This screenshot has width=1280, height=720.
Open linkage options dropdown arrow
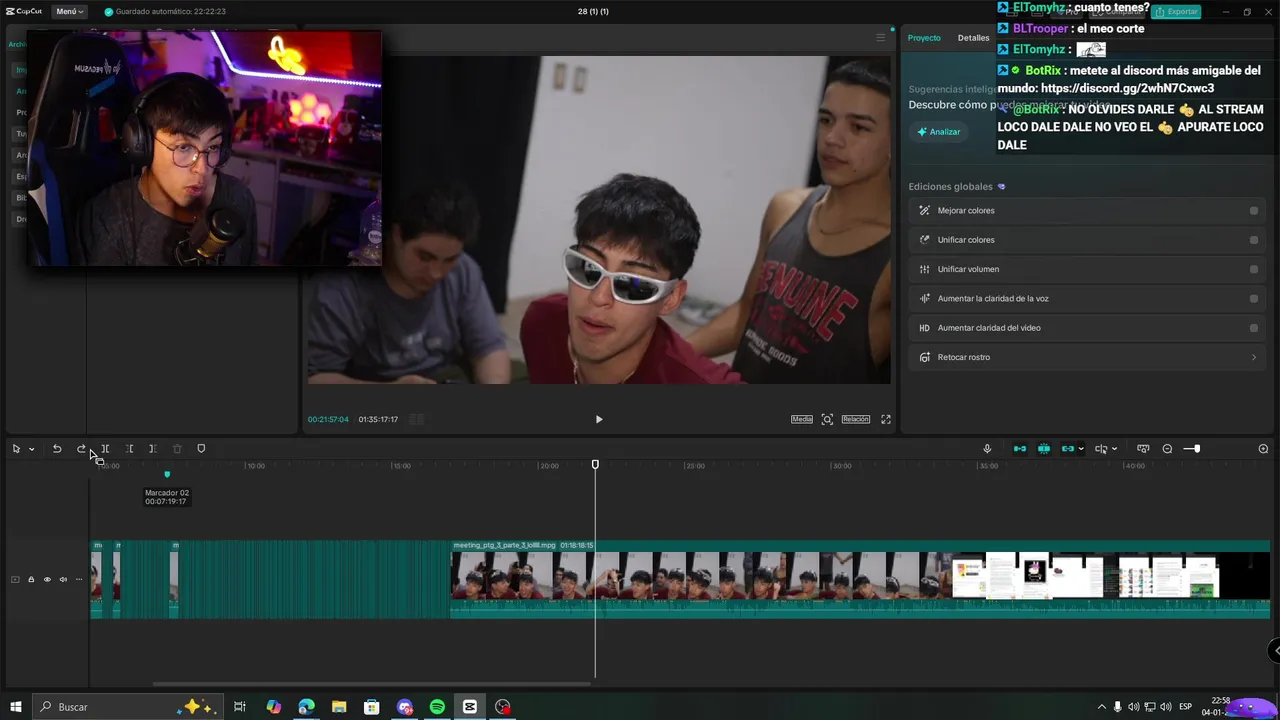click(1081, 449)
